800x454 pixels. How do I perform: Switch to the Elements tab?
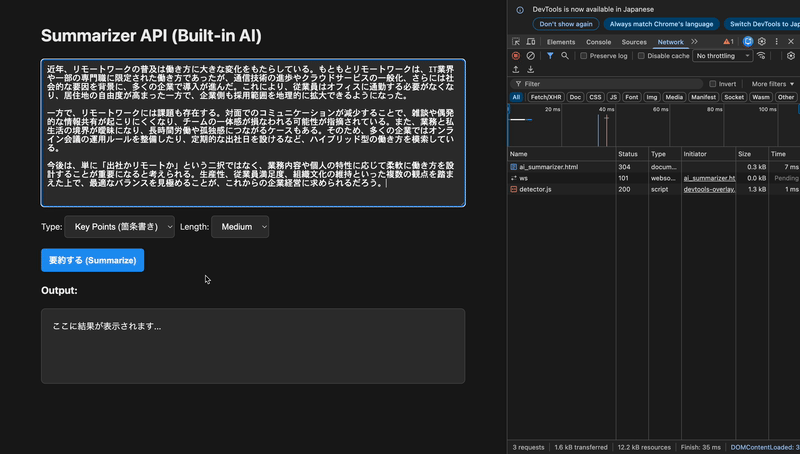click(561, 42)
